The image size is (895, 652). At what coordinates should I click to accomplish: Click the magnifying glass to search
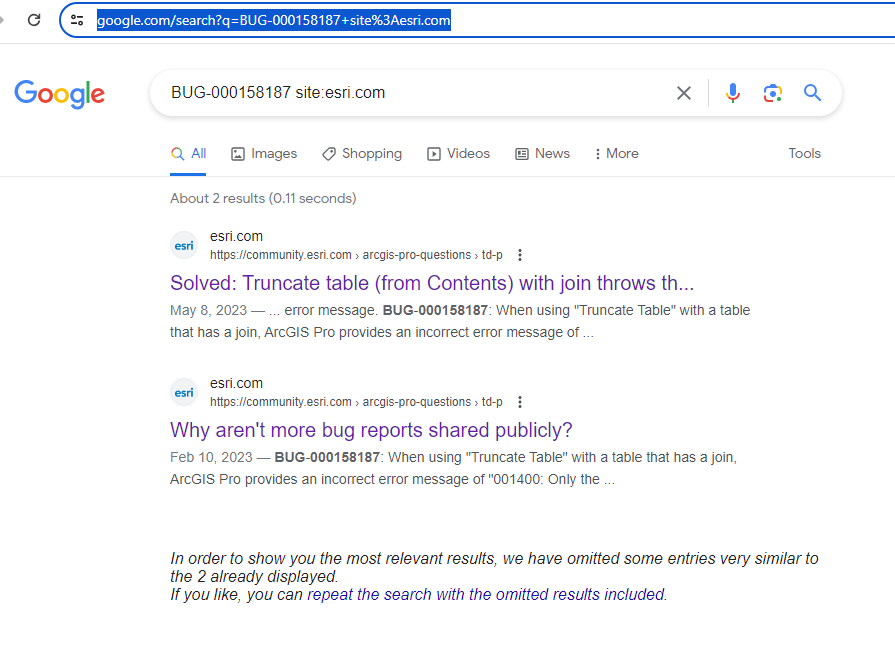pos(812,92)
